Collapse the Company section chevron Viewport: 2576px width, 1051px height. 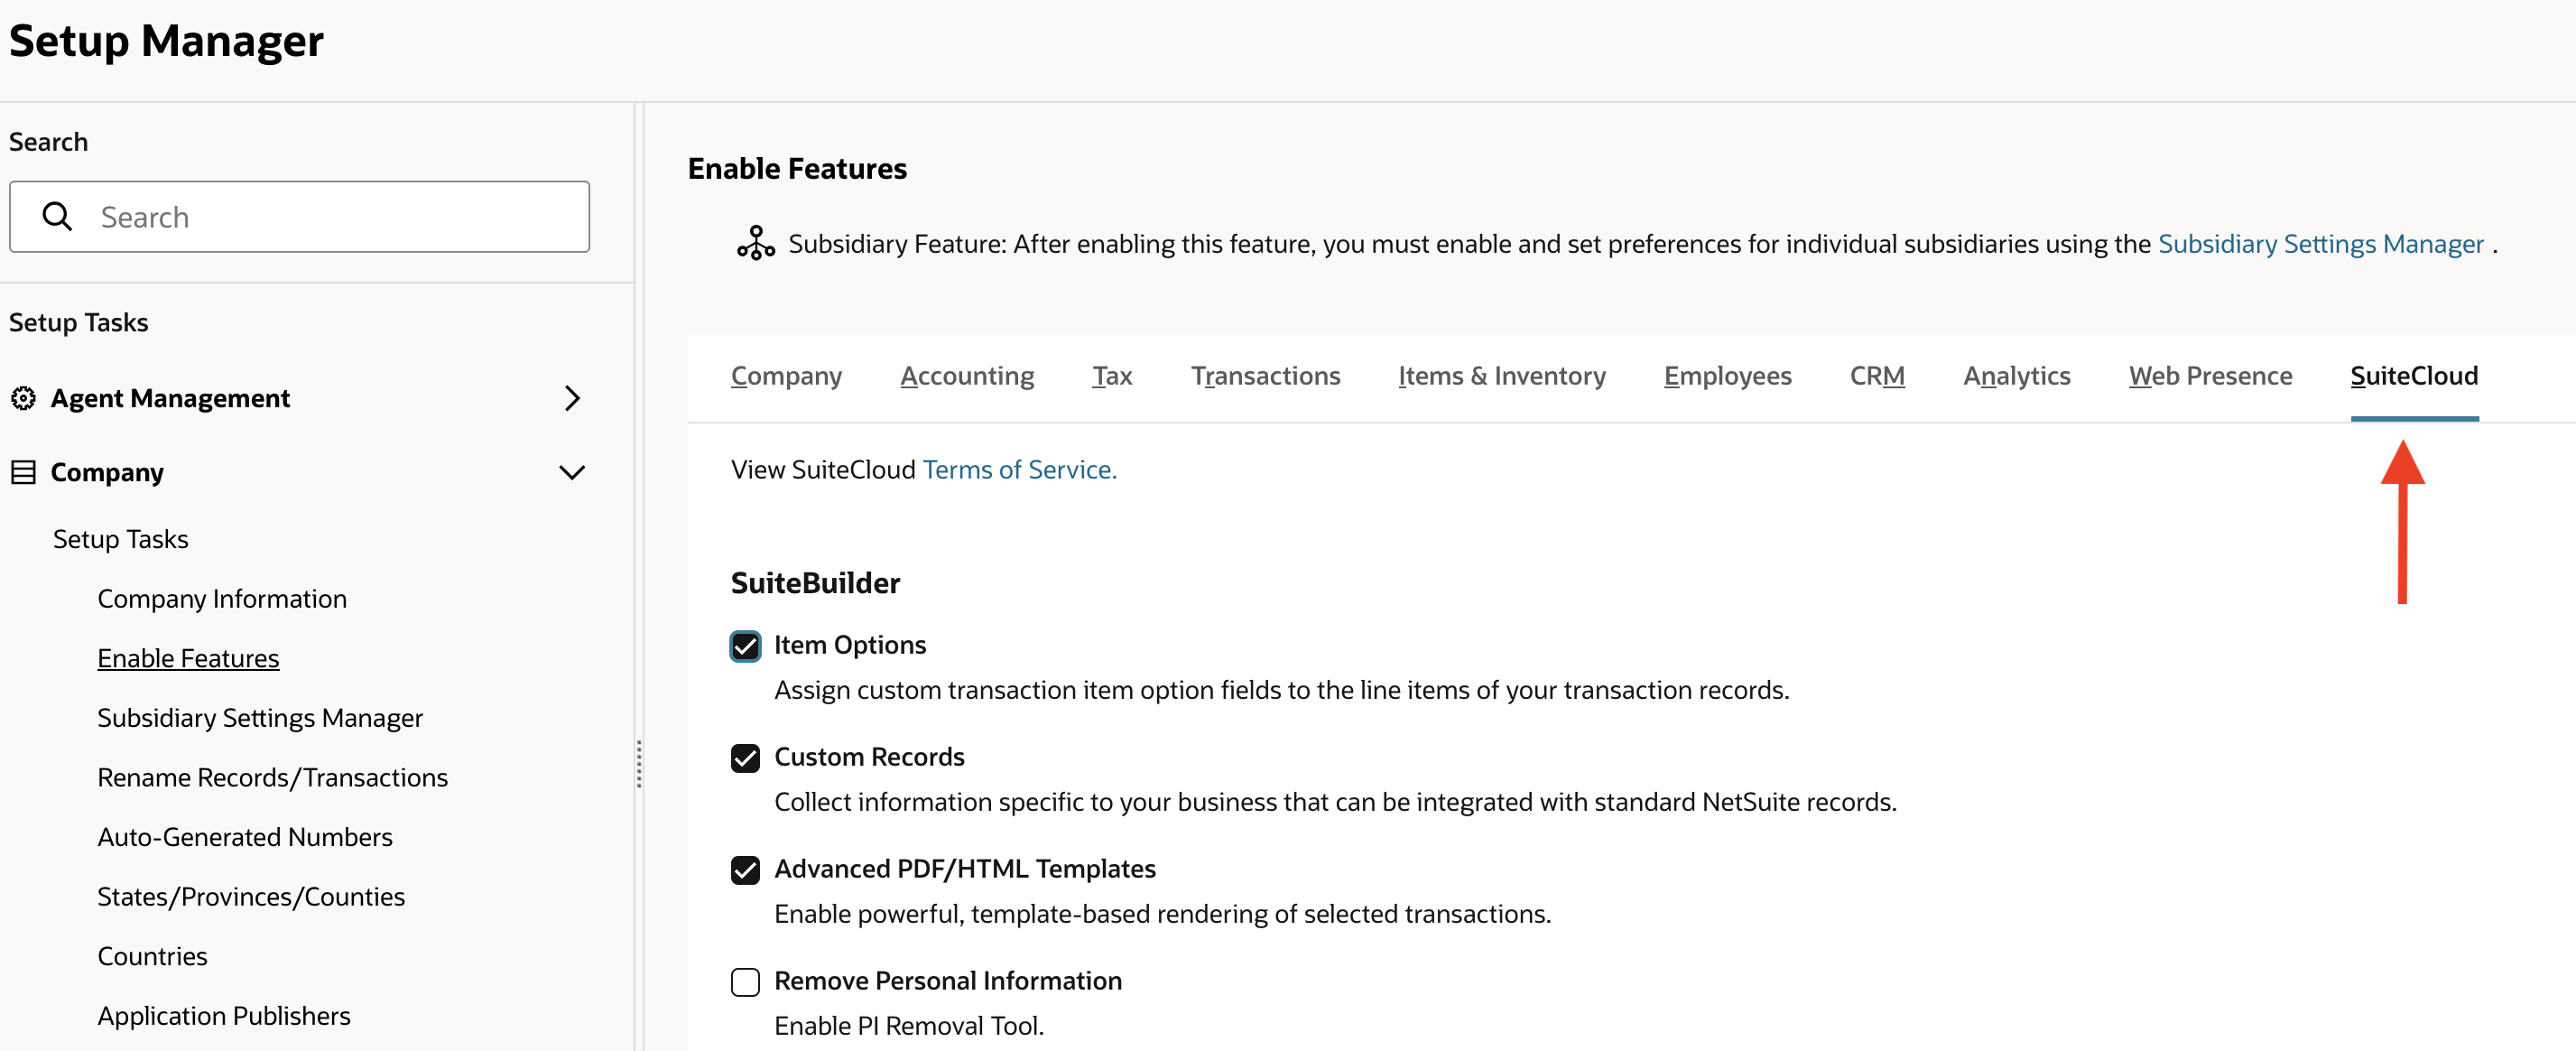[572, 472]
